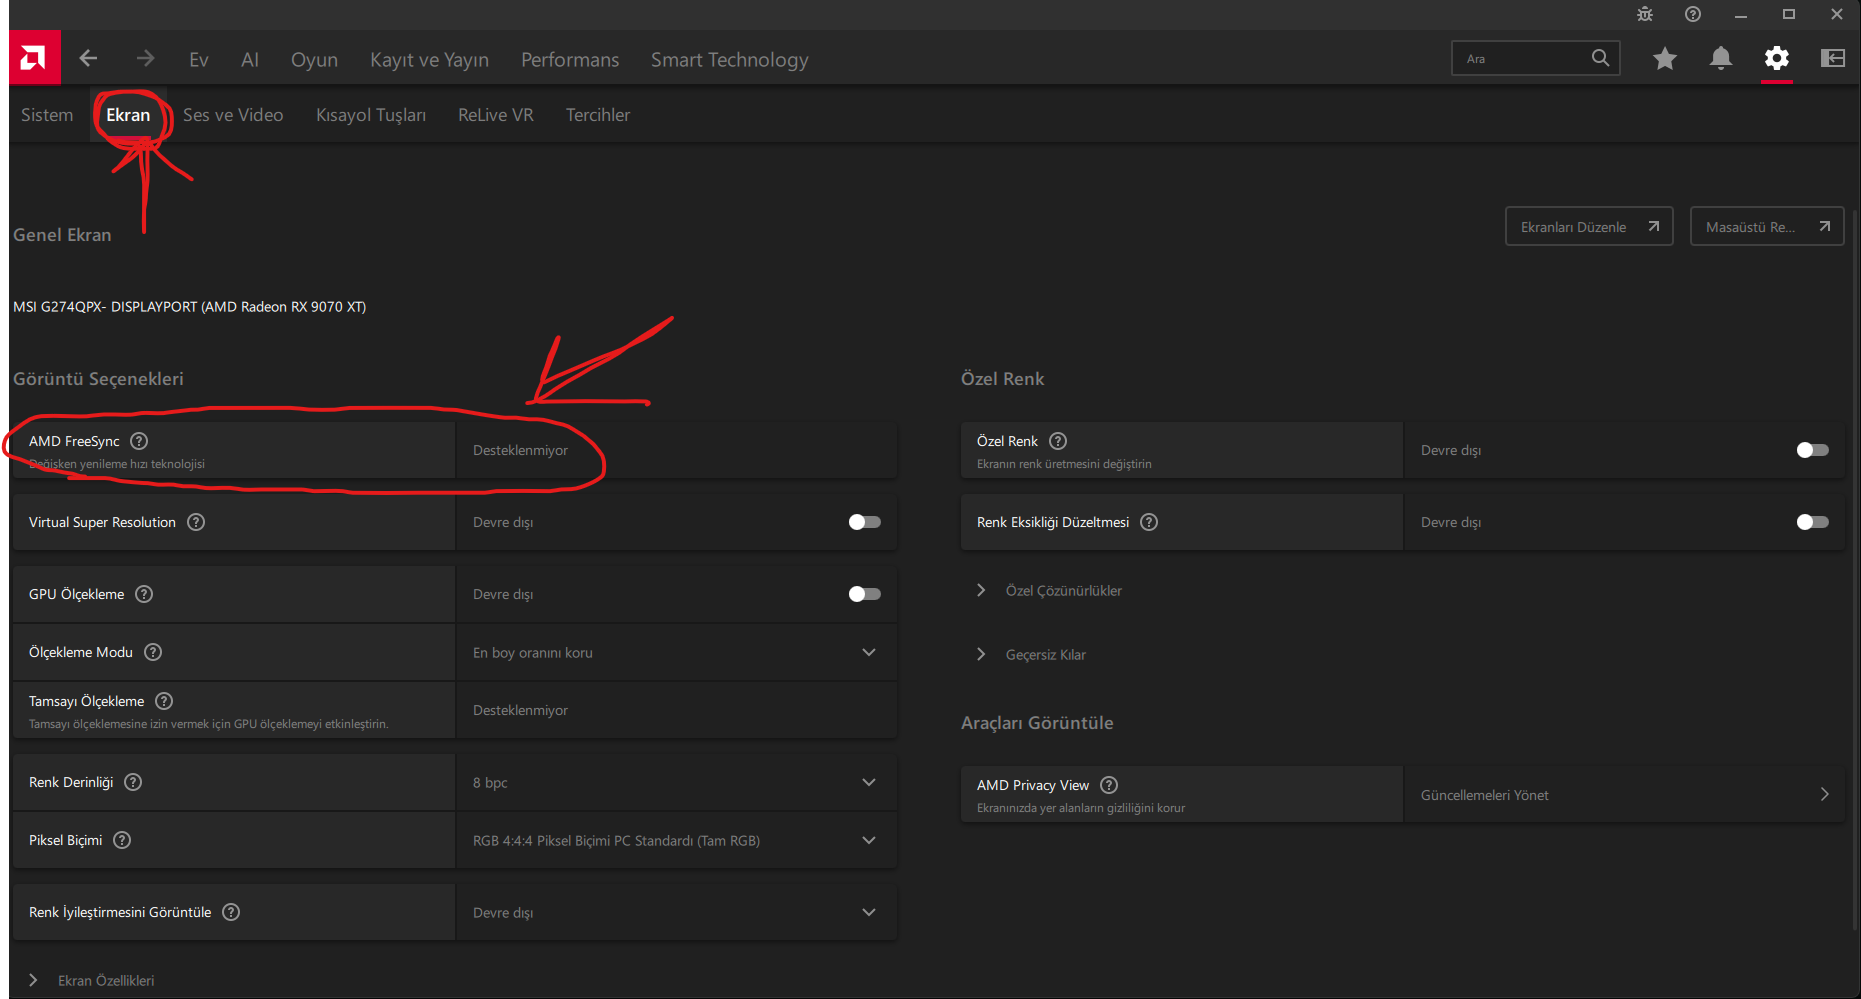
Task: Go back with the left arrow
Action: tap(88, 58)
